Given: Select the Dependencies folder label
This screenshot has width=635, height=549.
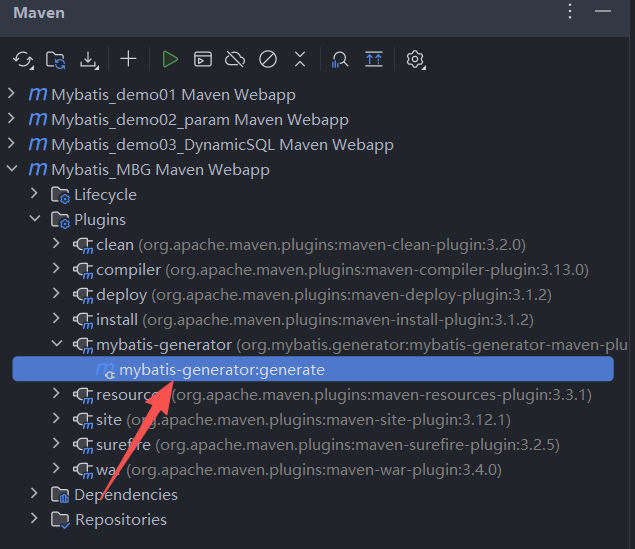Looking at the screenshot, I should (x=126, y=495).
